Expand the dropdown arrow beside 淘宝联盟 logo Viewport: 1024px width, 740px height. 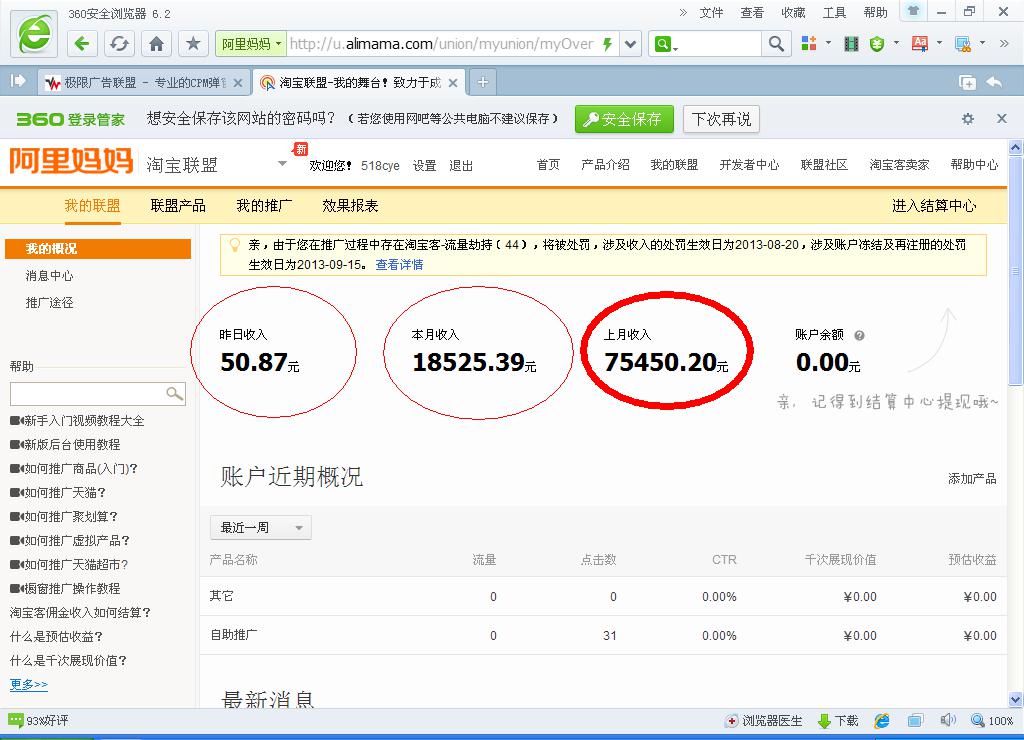[x=282, y=164]
